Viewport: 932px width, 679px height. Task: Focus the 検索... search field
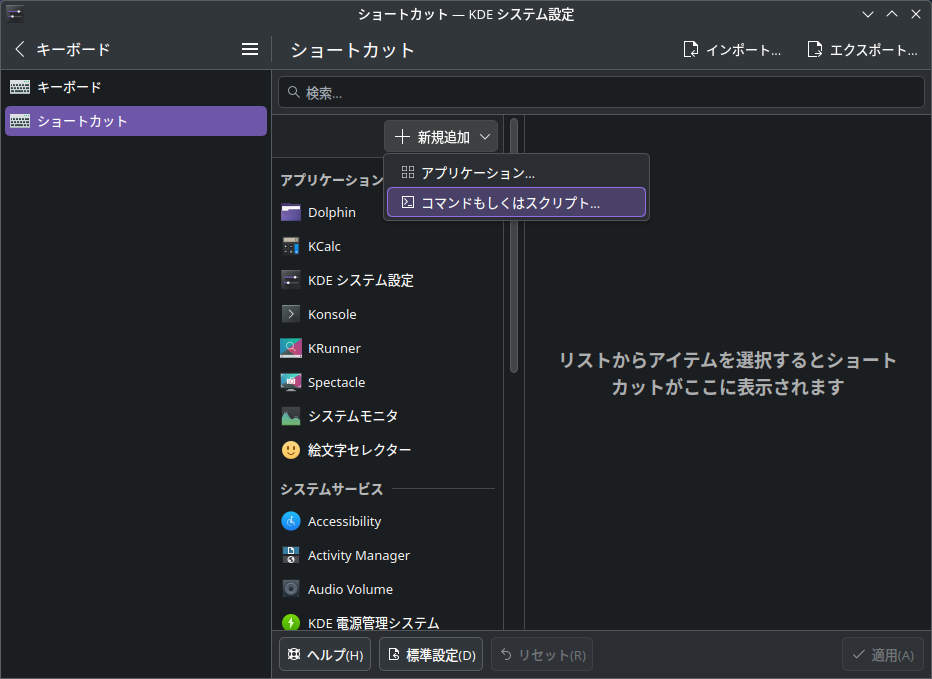coord(602,93)
